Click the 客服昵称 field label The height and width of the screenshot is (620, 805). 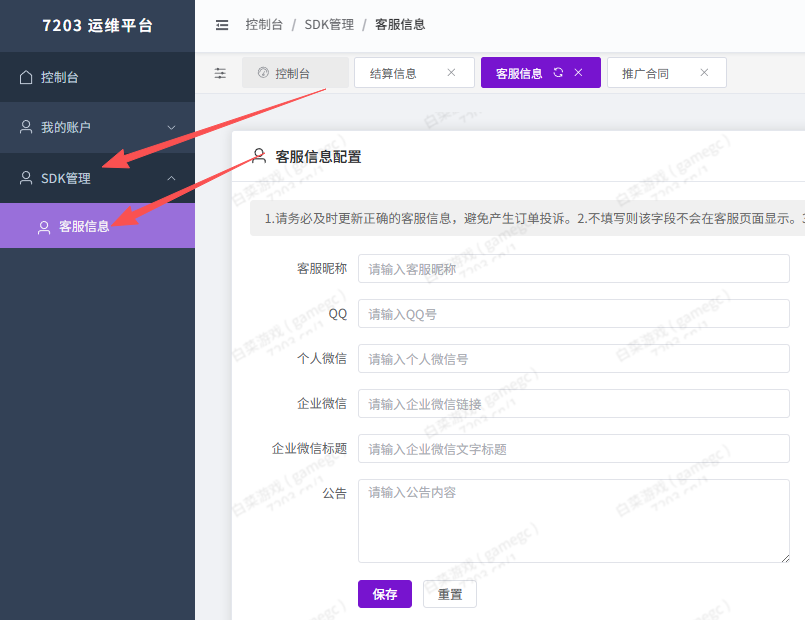322,268
